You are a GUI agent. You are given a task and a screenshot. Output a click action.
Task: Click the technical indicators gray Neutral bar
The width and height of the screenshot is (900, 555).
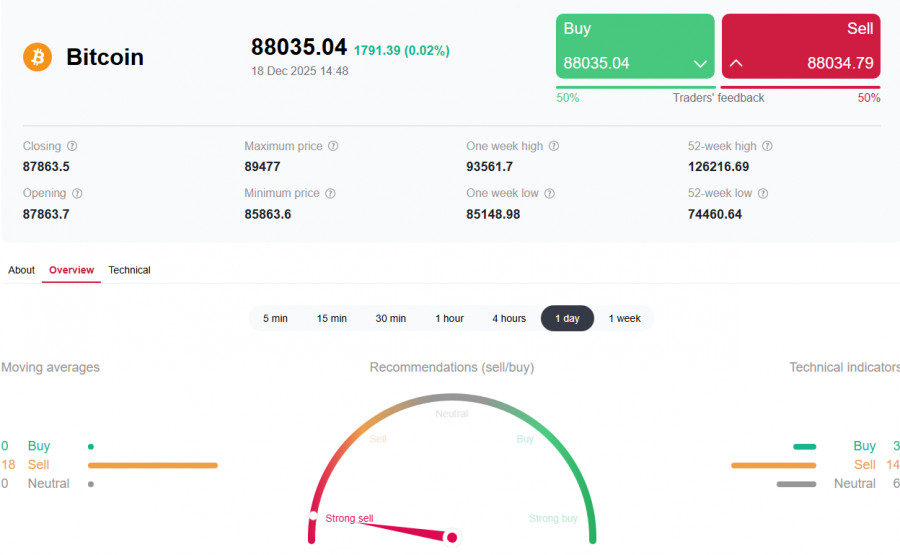click(796, 484)
